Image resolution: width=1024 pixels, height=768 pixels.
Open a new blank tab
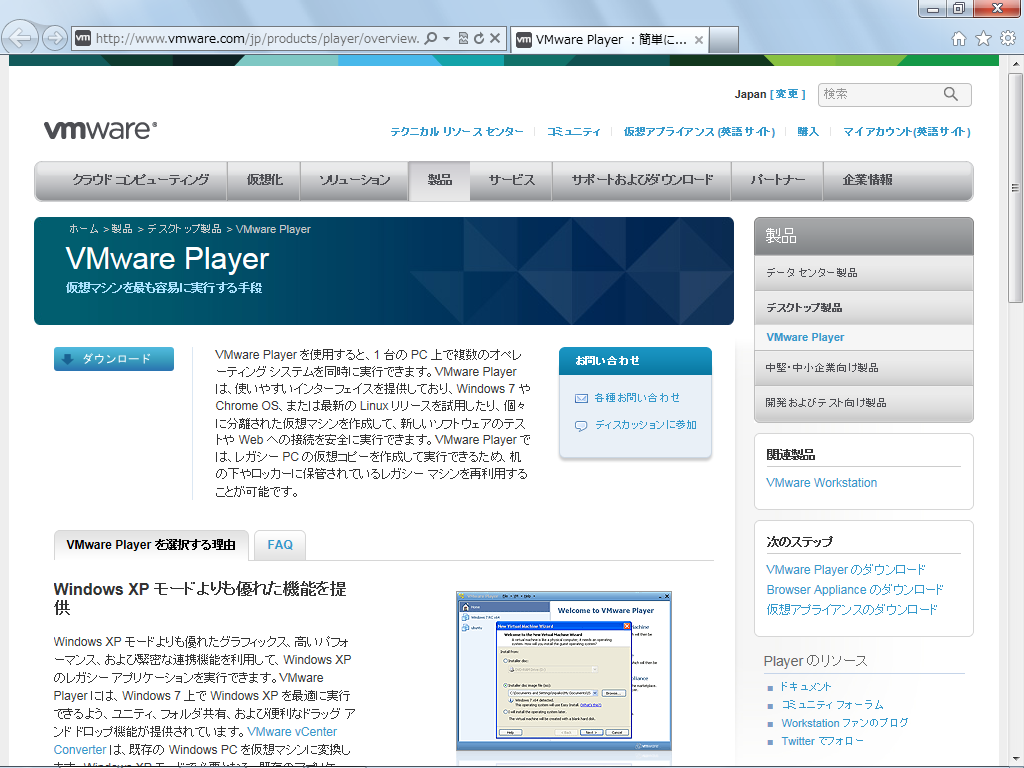(724, 40)
